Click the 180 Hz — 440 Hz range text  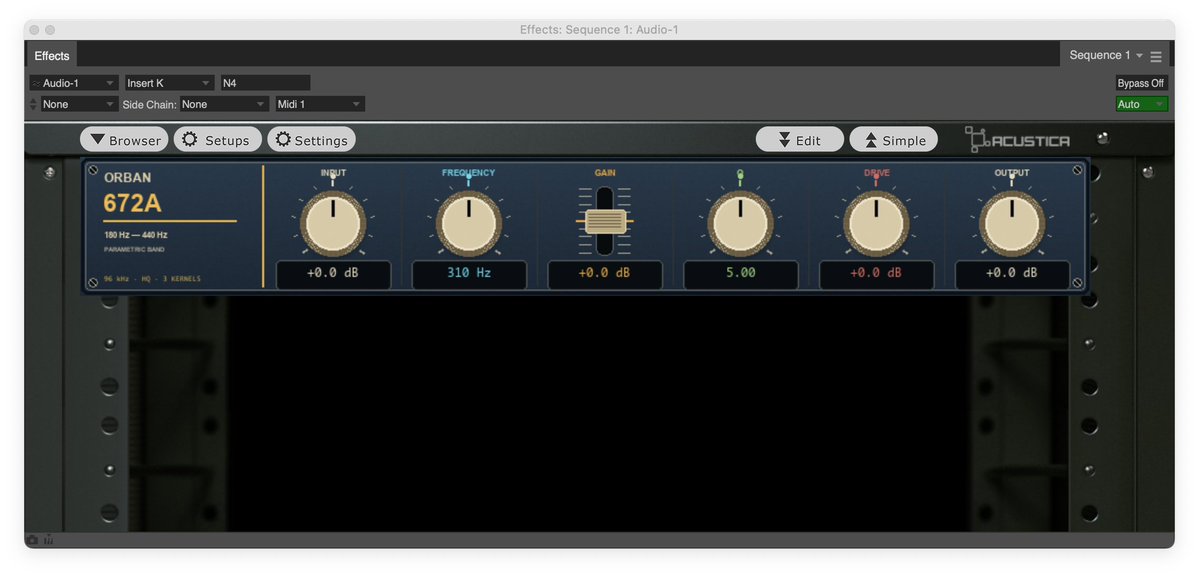pyautogui.click(x=136, y=235)
